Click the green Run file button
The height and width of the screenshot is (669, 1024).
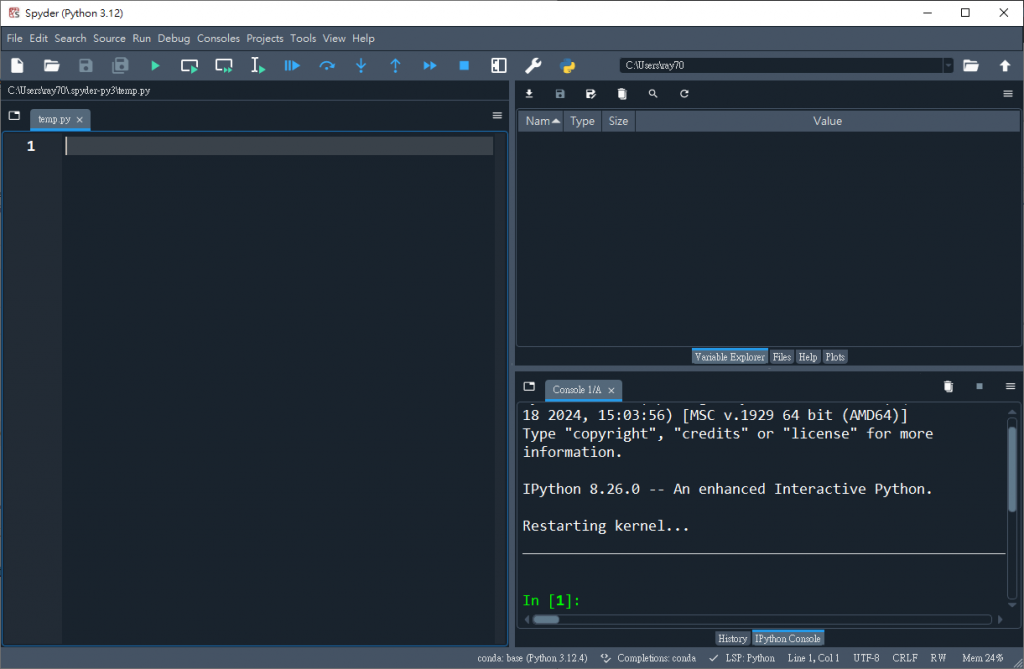[155, 66]
